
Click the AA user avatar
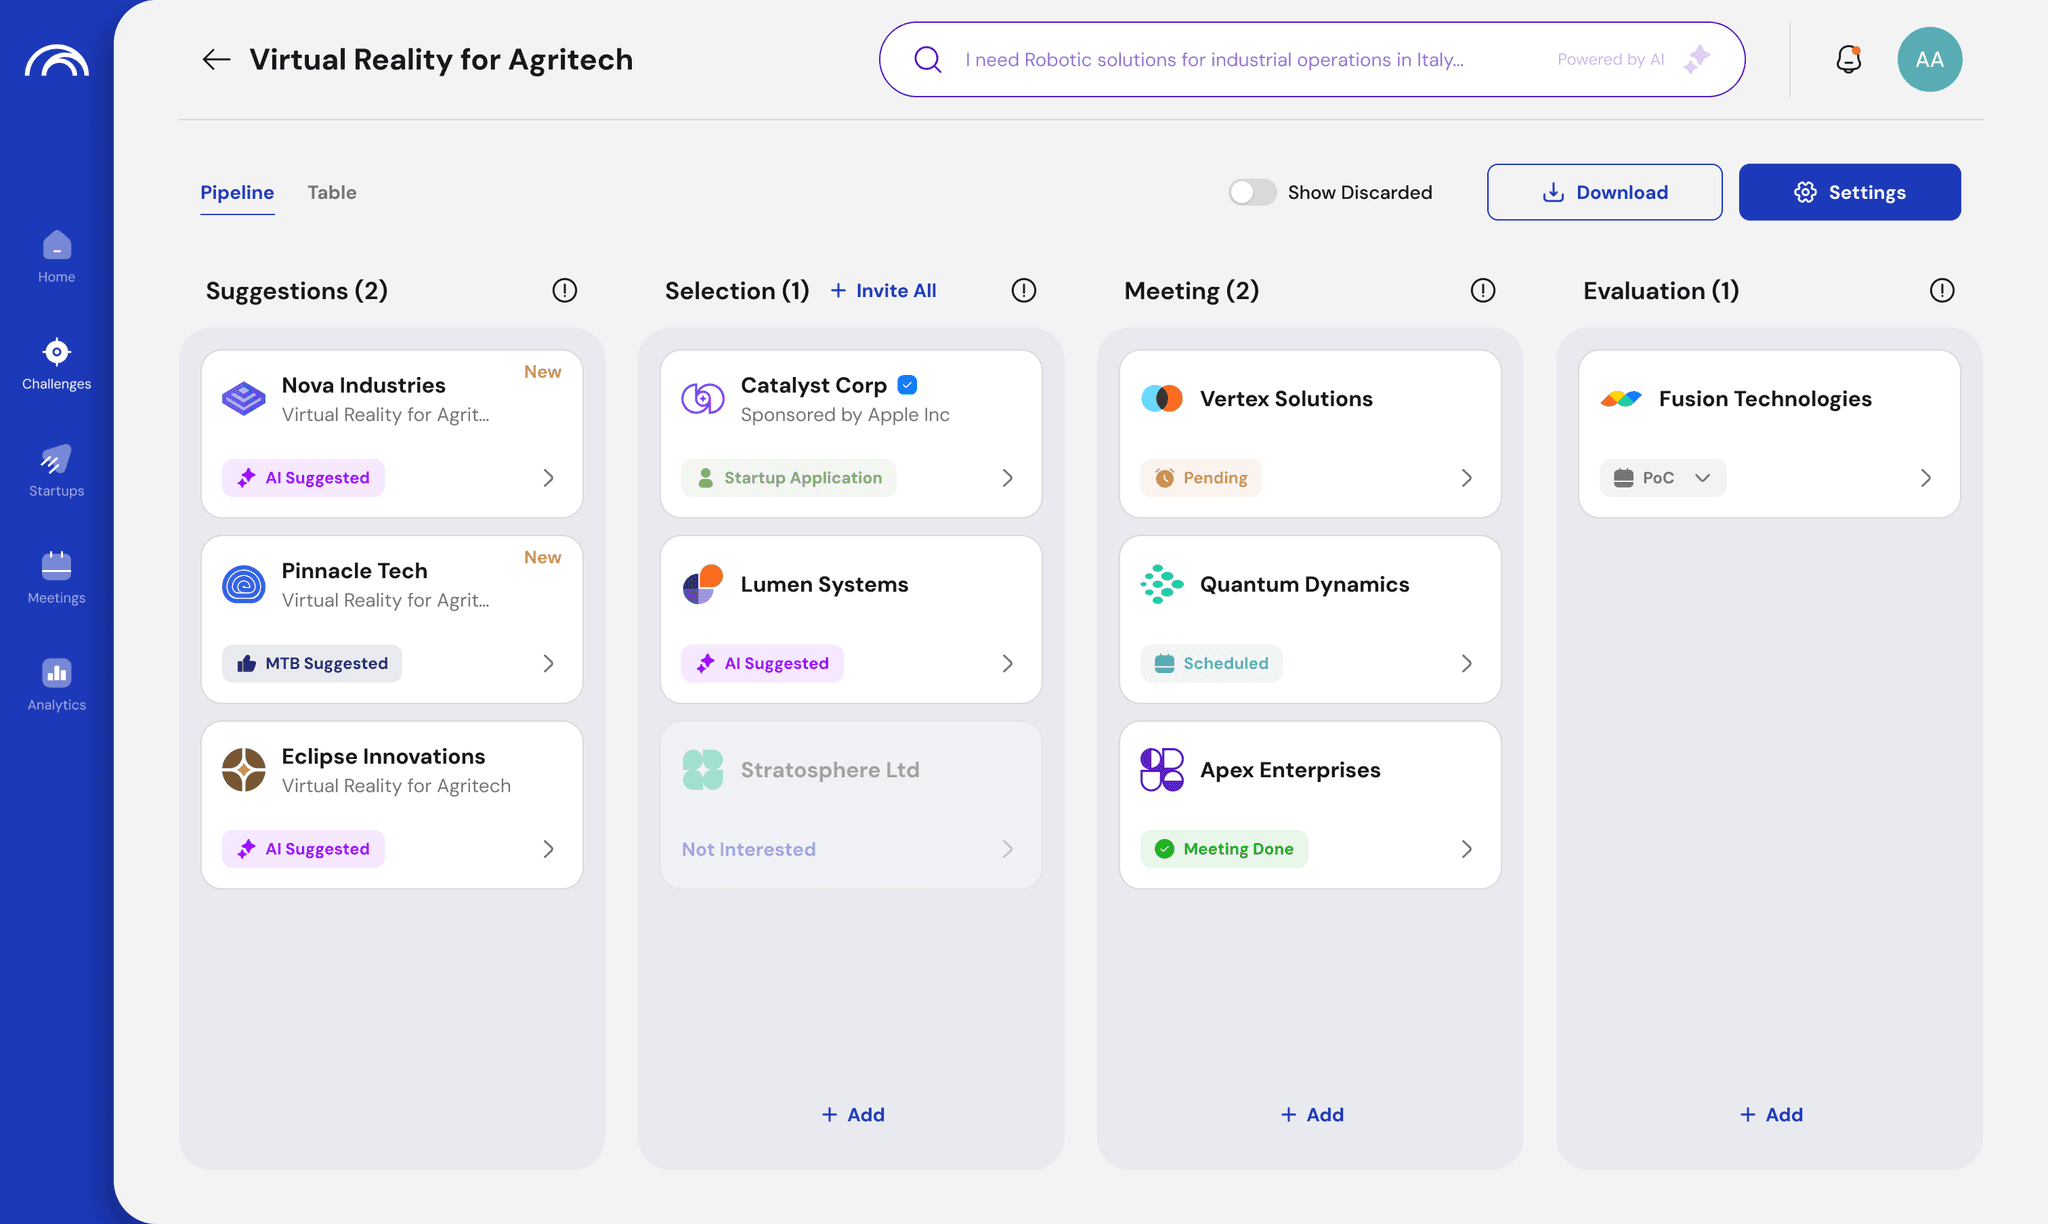(x=1929, y=60)
